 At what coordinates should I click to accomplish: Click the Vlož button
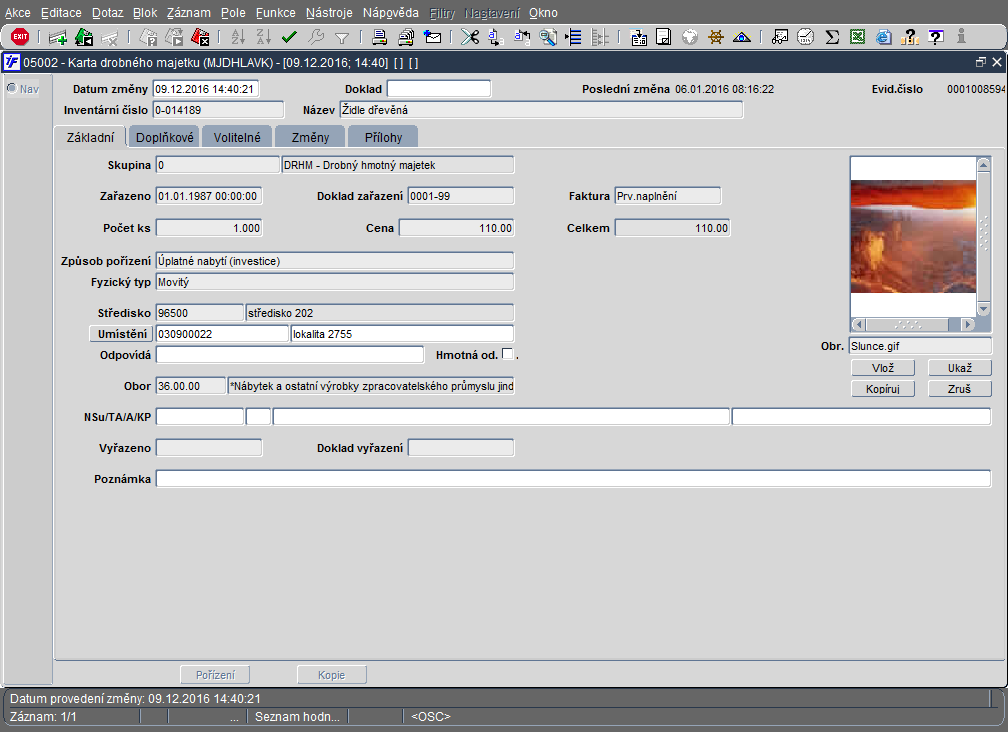point(883,368)
